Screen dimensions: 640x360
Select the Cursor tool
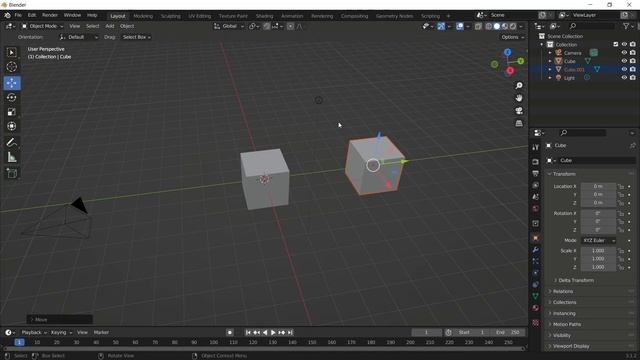coord(11,67)
